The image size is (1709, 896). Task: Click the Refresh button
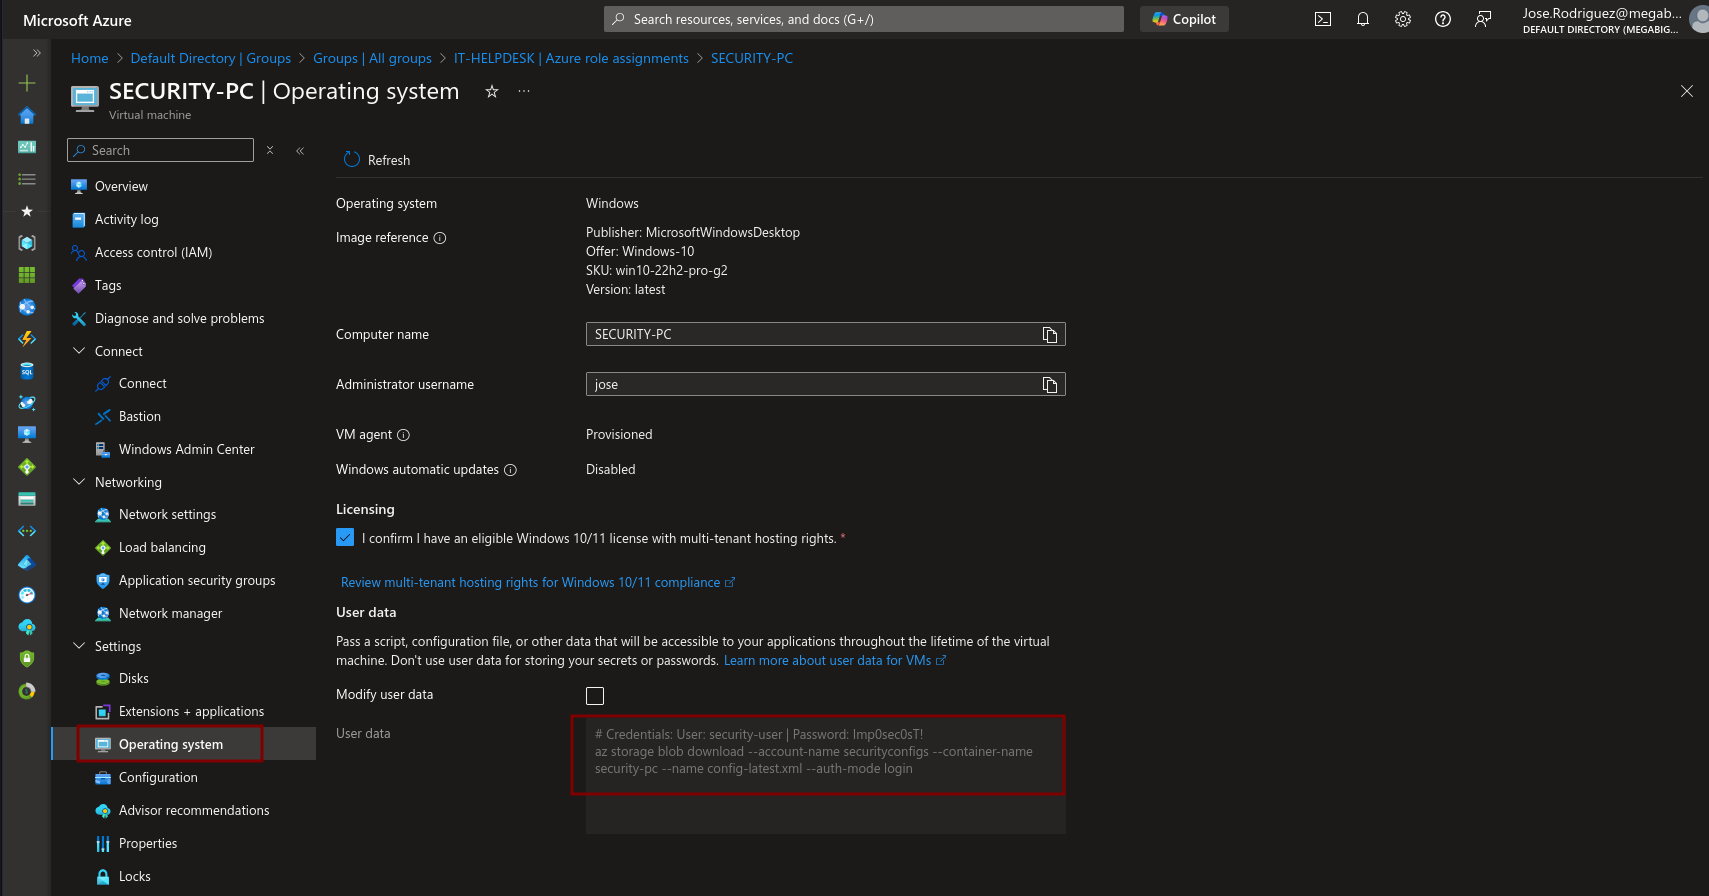click(377, 160)
